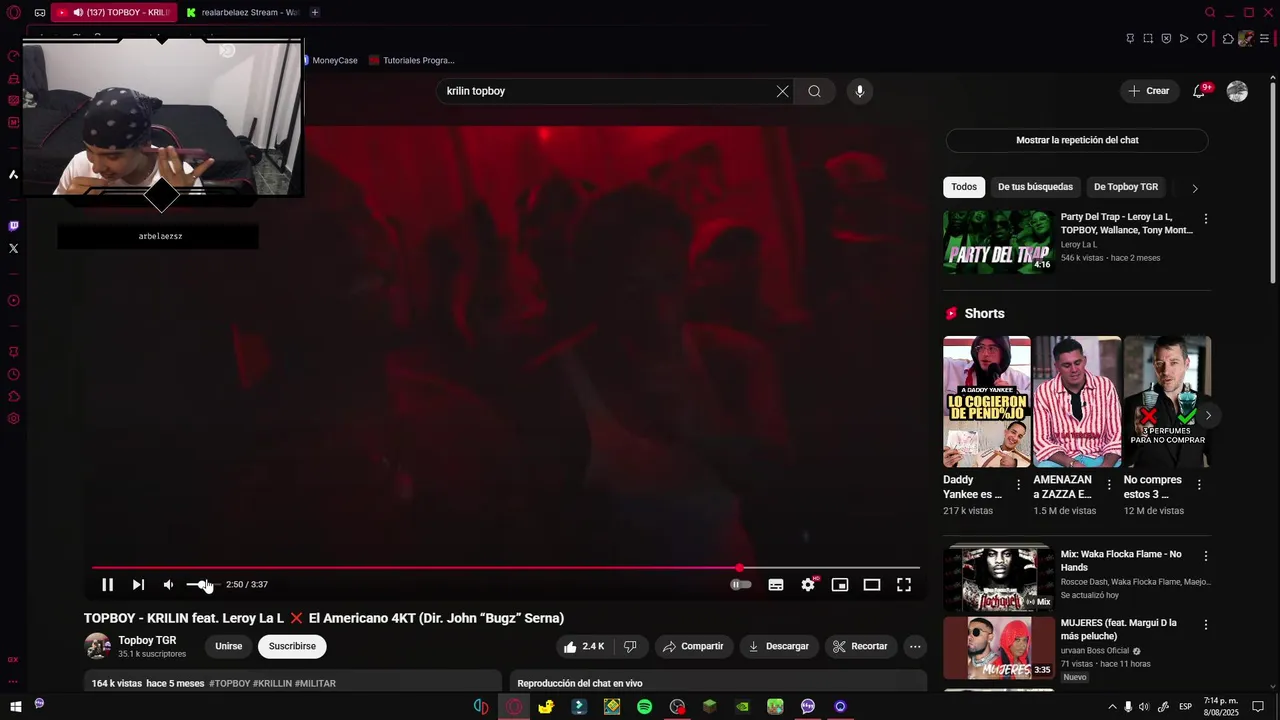Open X in the Opera sidebar
The height and width of the screenshot is (720, 1280).
click(x=13, y=248)
